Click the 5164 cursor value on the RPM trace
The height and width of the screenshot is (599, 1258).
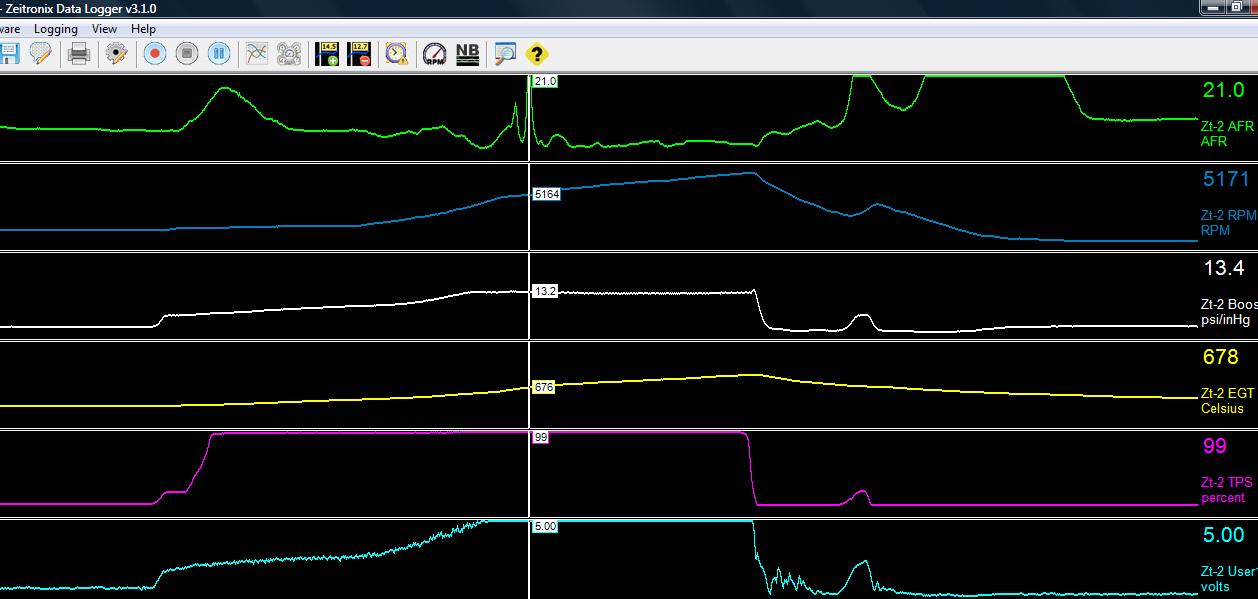[x=545, y=196]
